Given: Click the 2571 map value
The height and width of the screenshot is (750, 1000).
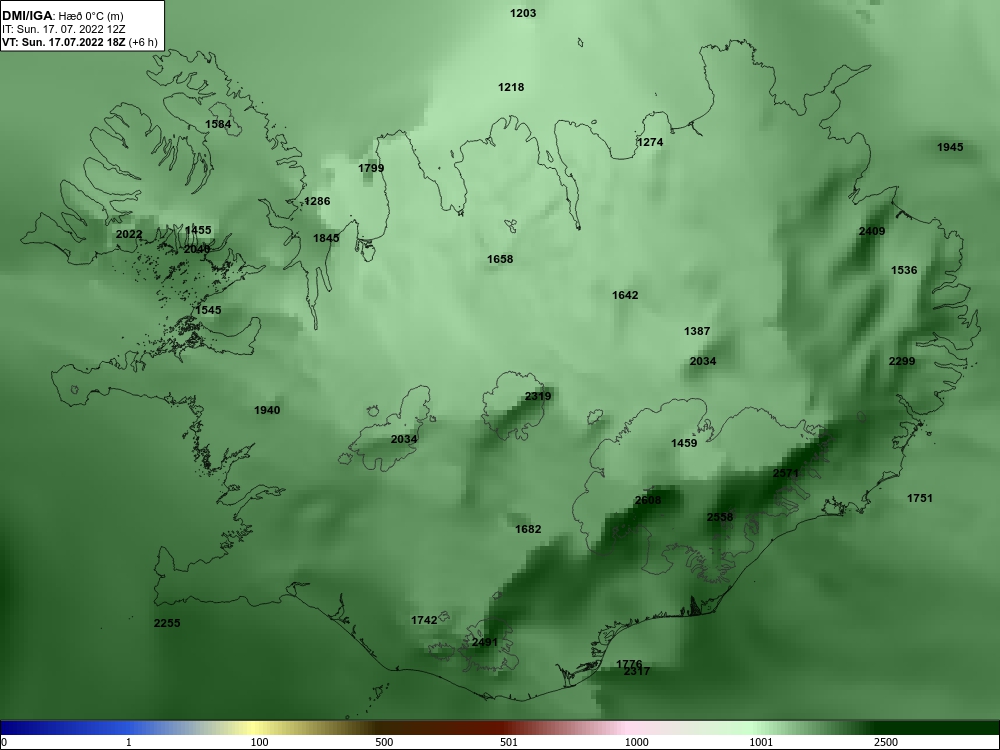Looking at the screenshot, I should click(x=785, y=474).
